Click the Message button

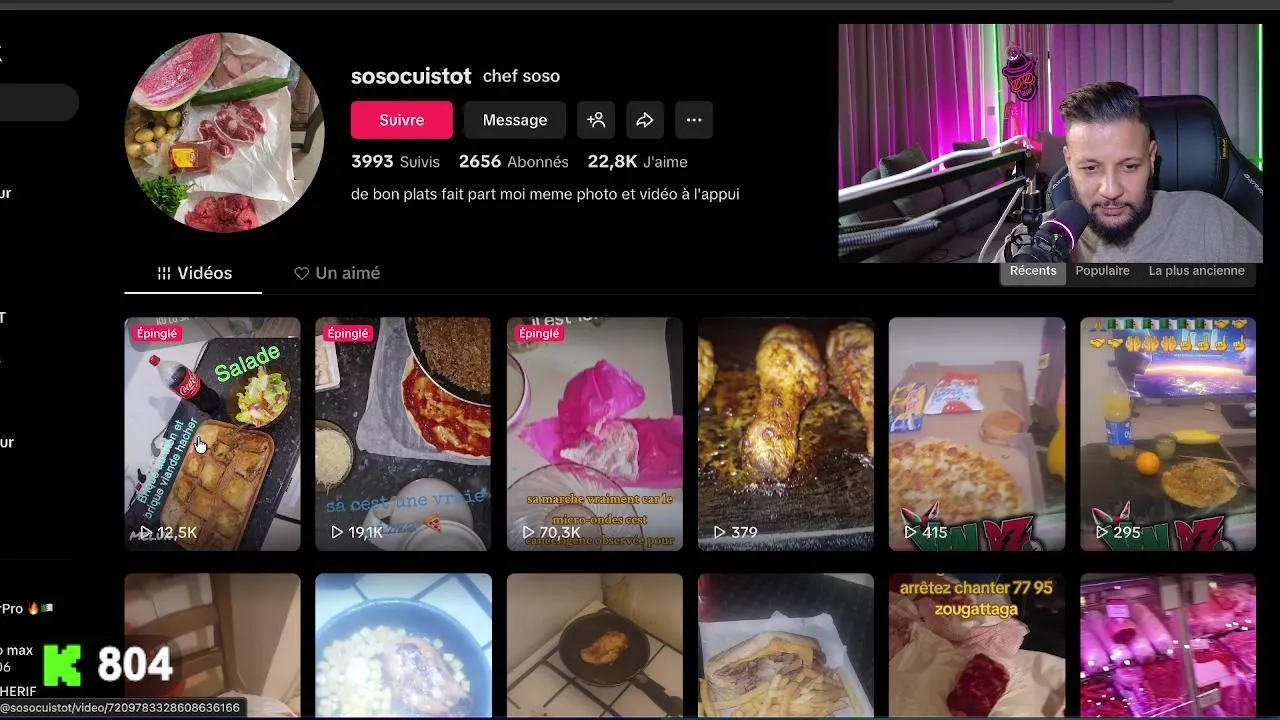(515, 120)
